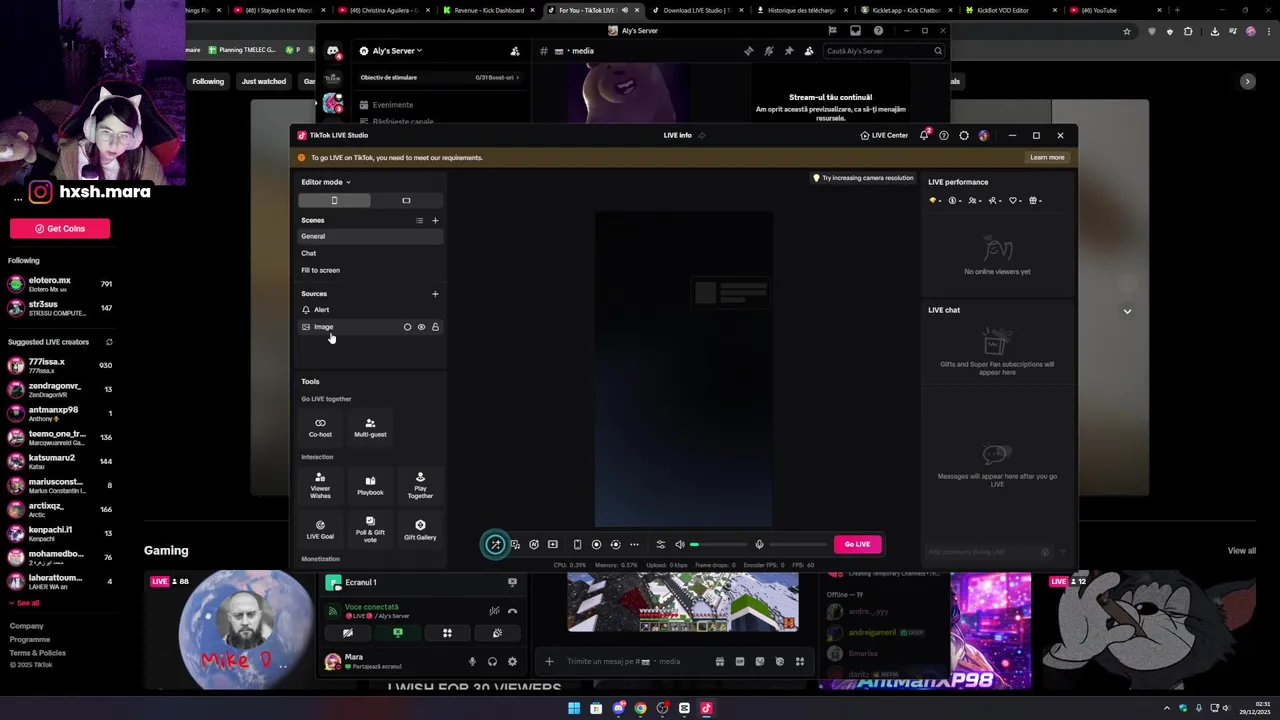The height and width of the screenshot is (720, 1280).
Task: Select the Fill to screen scene
Action: pos(370,270)
